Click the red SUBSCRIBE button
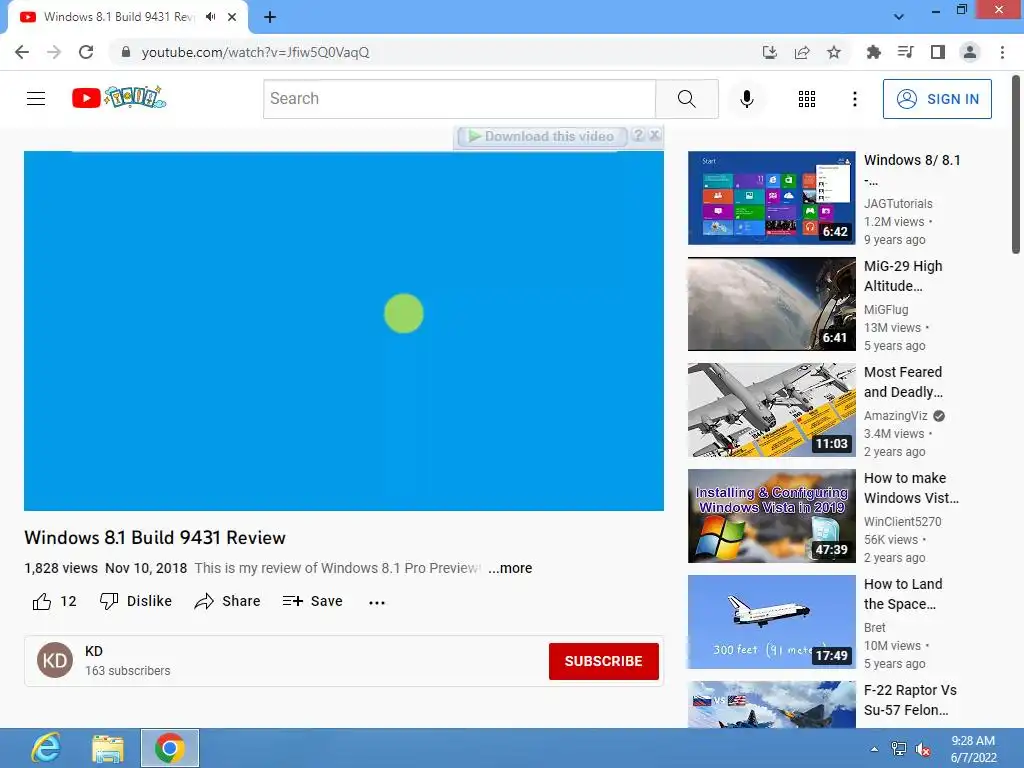Viewport: 1024px width, 768px height. (603, 662)
